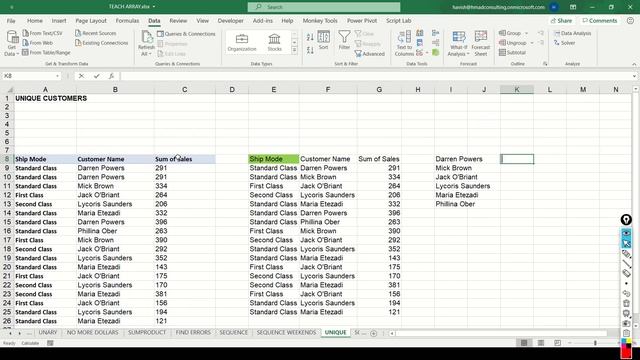The image size is (640, 360).
Task: Select Page Layout view in status bar
Action: 541,343
